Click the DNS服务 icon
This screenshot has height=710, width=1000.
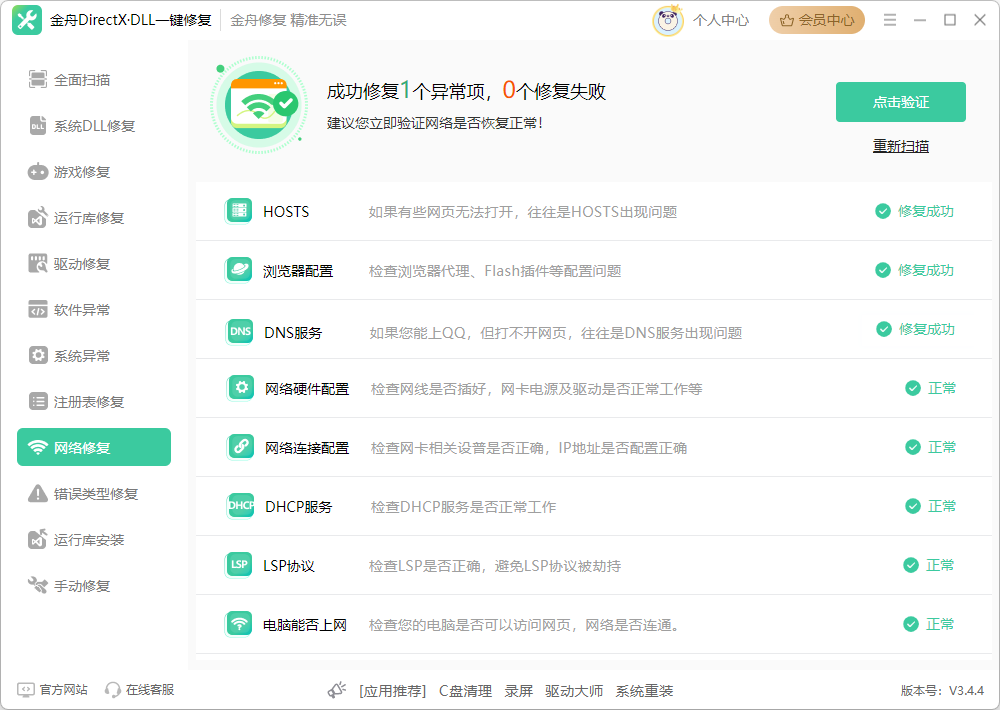point(240,331)
